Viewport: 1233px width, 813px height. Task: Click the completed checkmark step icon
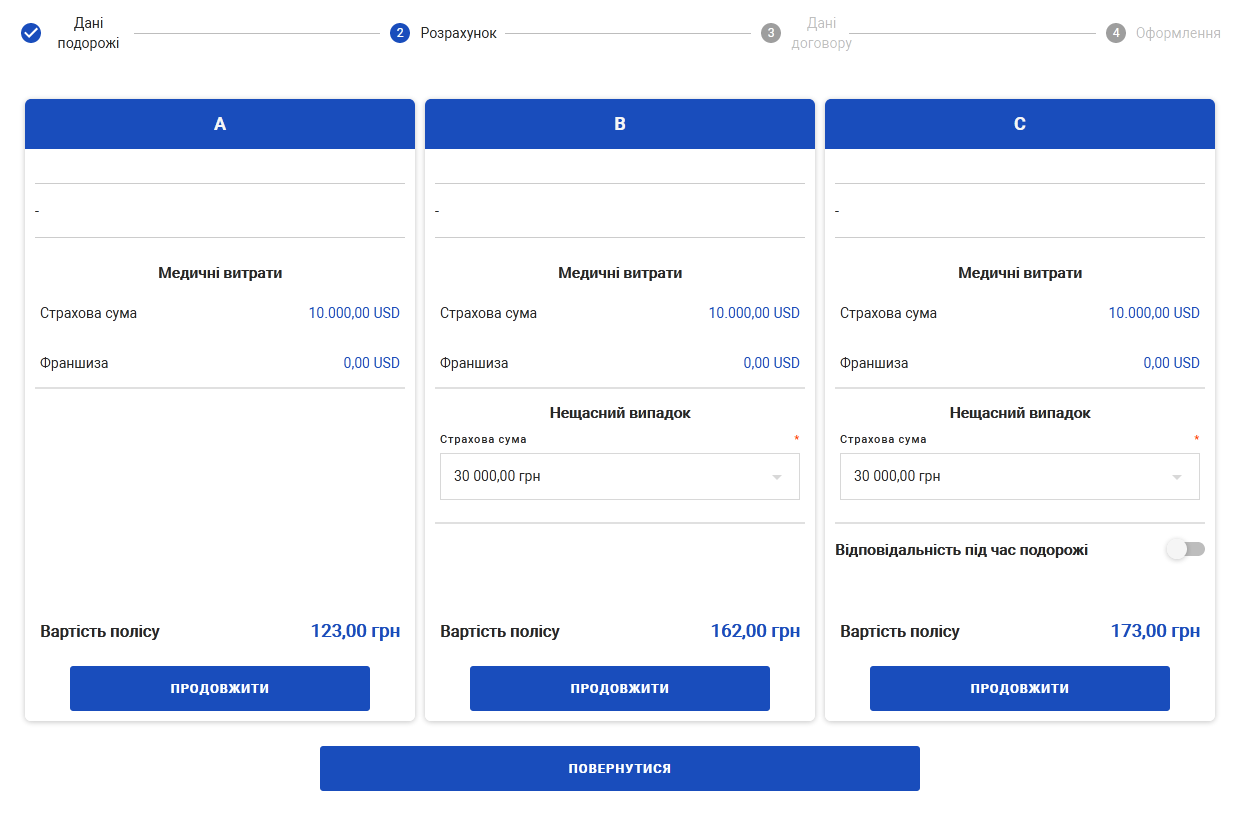(31, 33)
